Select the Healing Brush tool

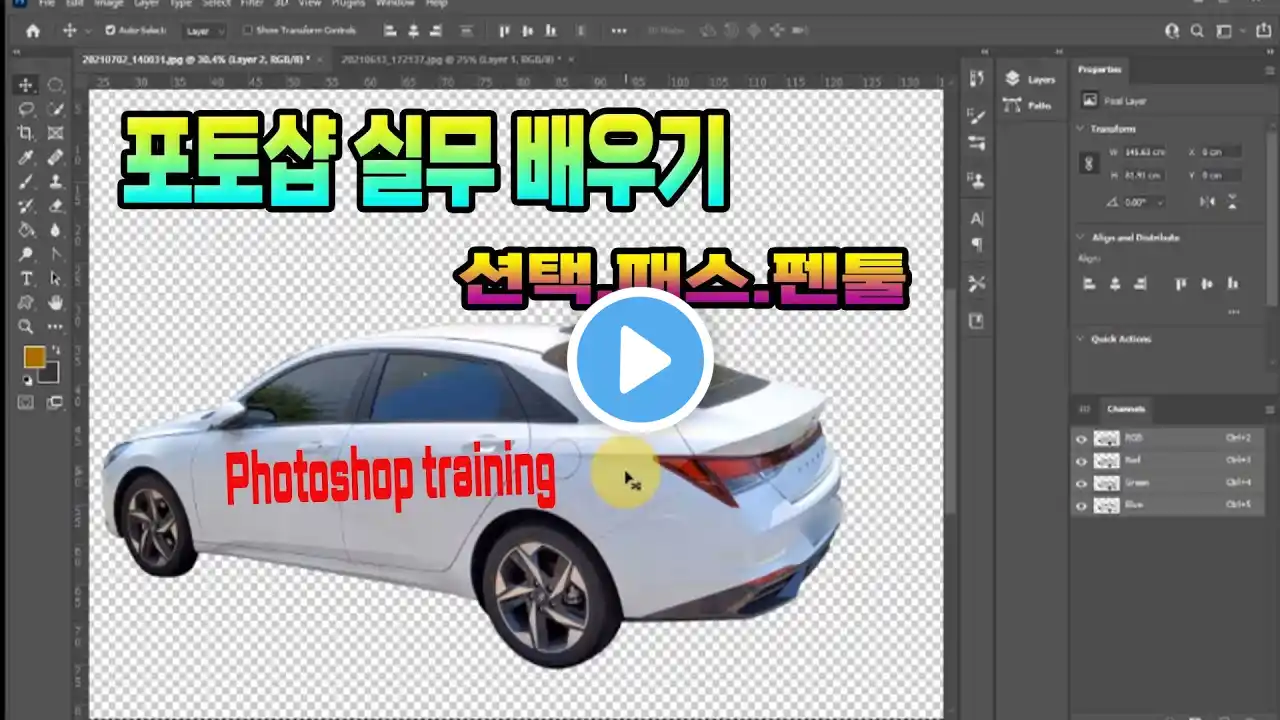[x=56, y=157]
